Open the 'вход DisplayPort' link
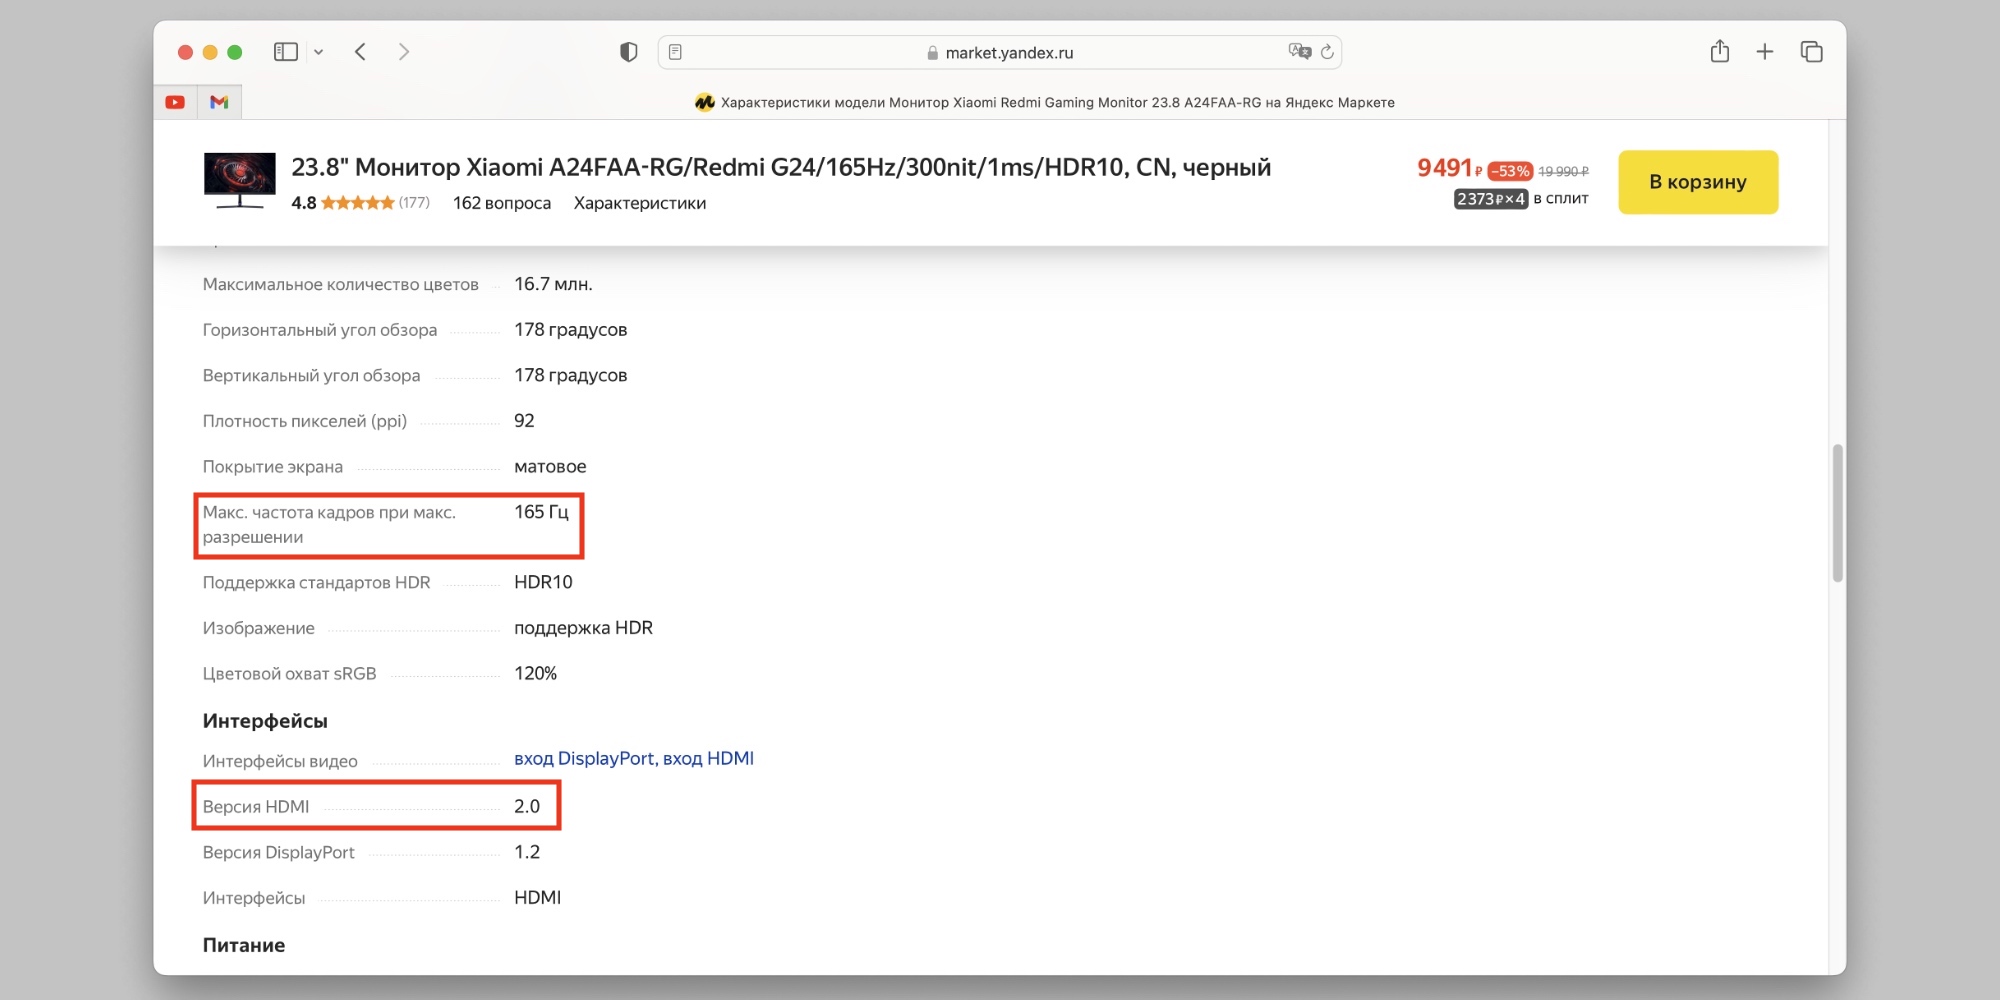2000x1000 pixels. coord(584,759)
